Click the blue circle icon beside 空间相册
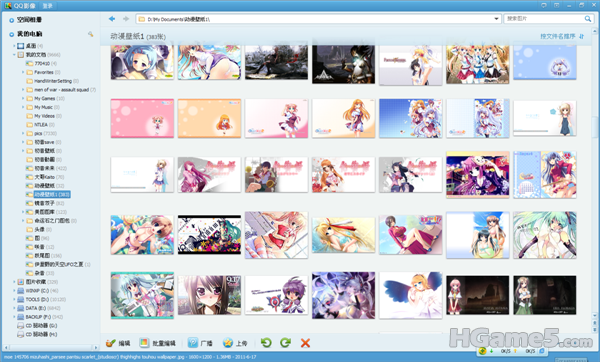600x362 pixels. click(x=11, y=20)
